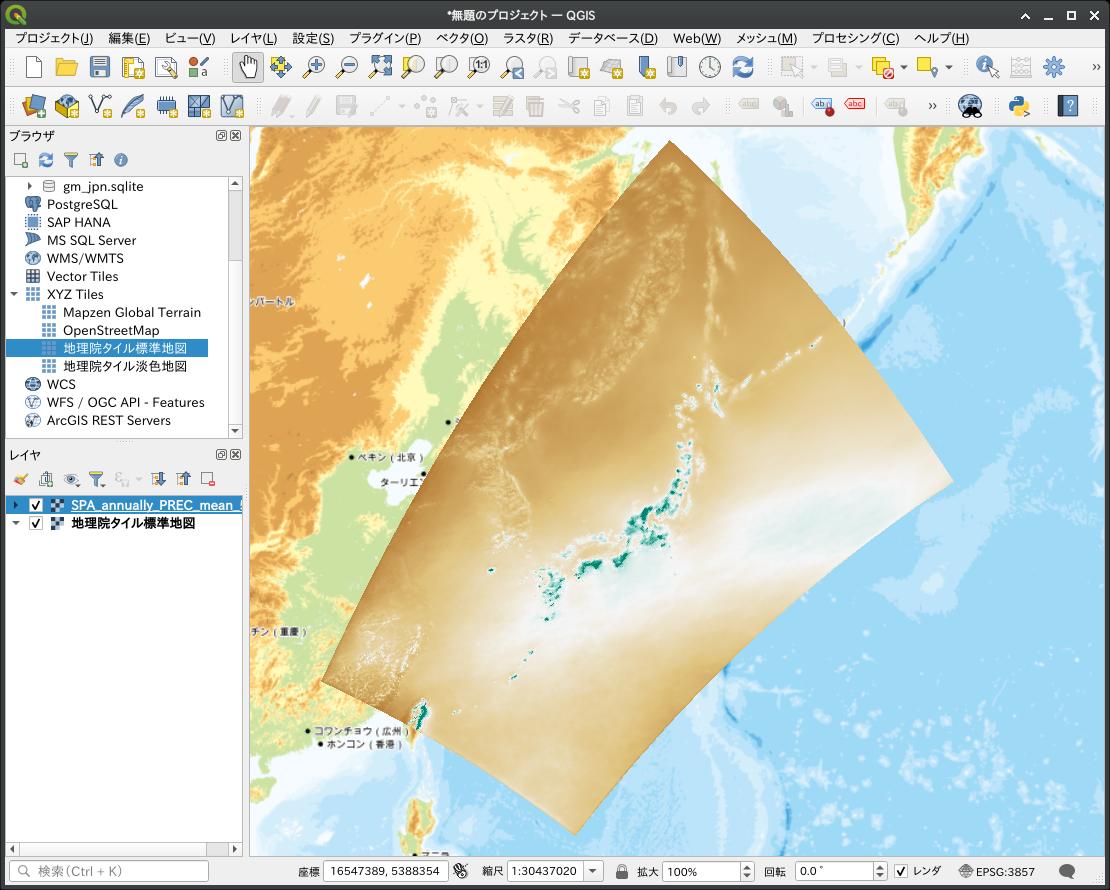Refresh the map canvas

point(743,67)
